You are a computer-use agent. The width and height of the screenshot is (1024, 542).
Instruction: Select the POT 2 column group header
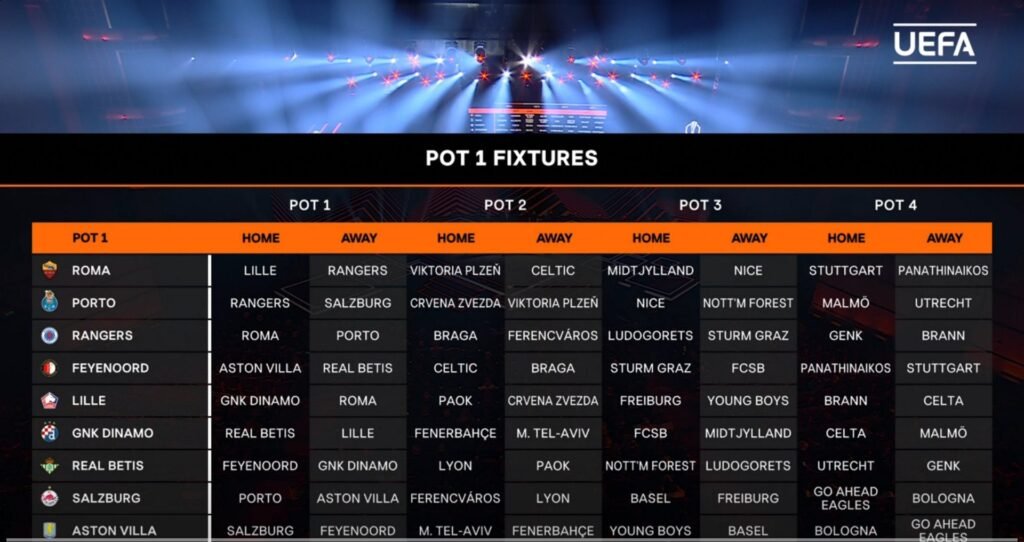pyautogui.click(x=505, y=205)
